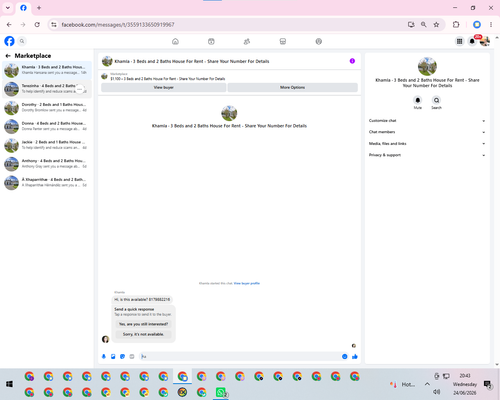Open the Khamla conversation in the list

47,70
